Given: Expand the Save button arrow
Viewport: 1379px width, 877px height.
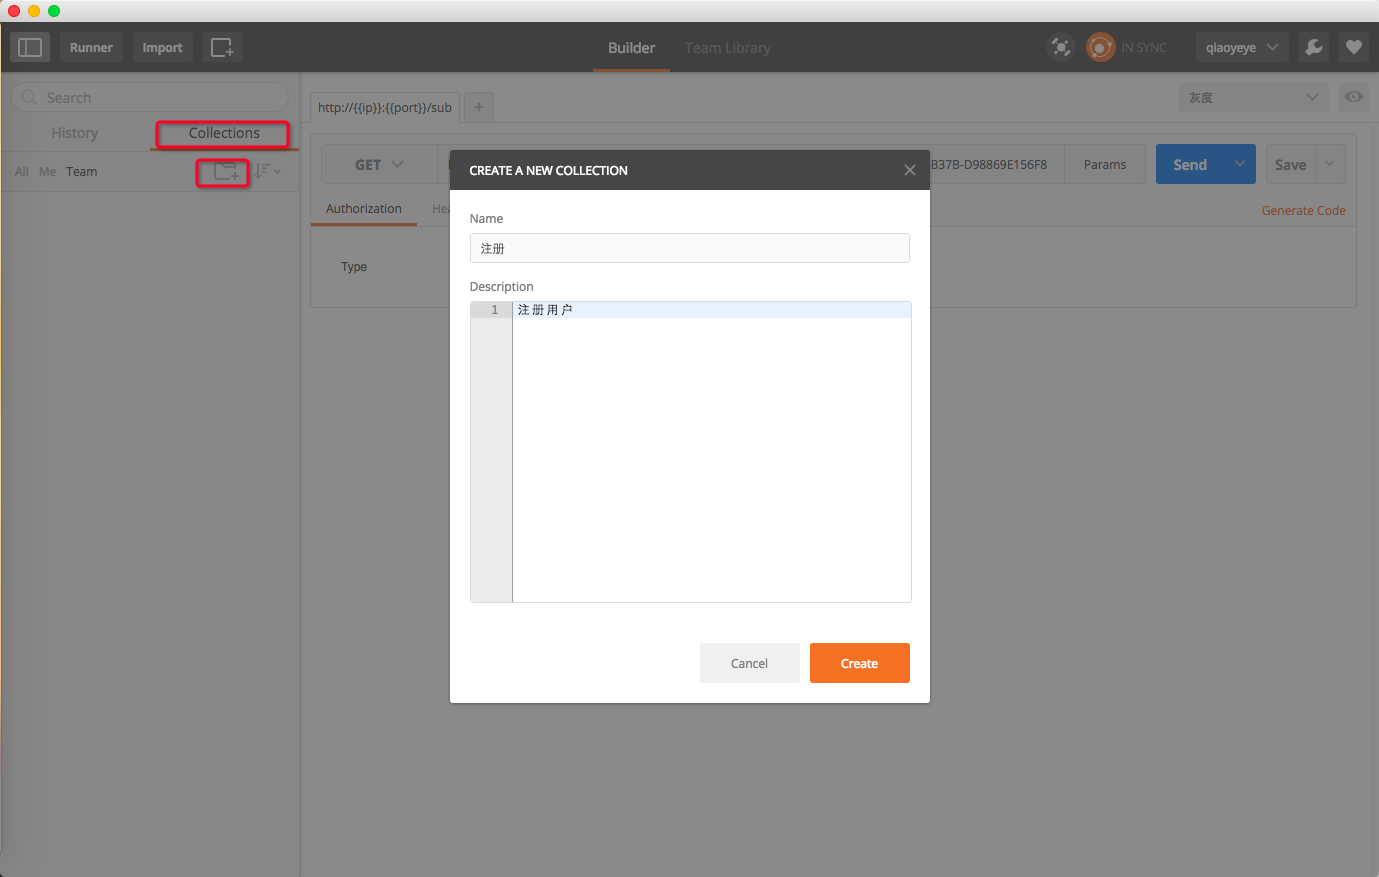Looking at the screenshot, I should pos(1330,164).
